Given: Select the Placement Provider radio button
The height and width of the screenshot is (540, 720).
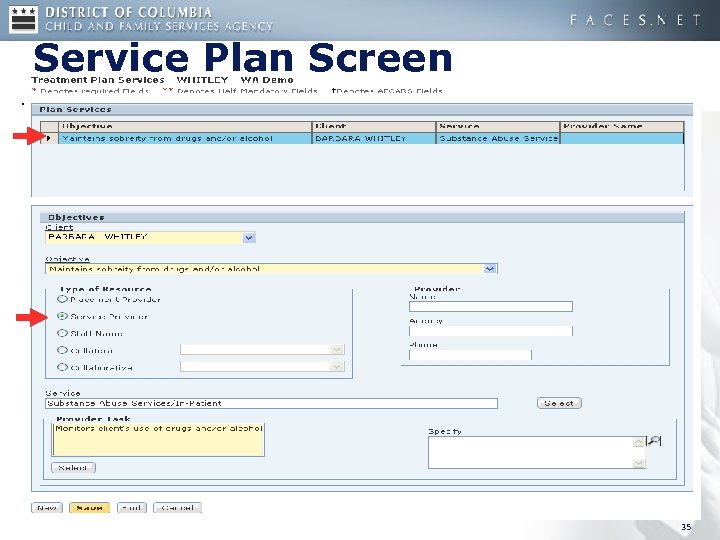Looking at the screenshot, I should (62, 299).
